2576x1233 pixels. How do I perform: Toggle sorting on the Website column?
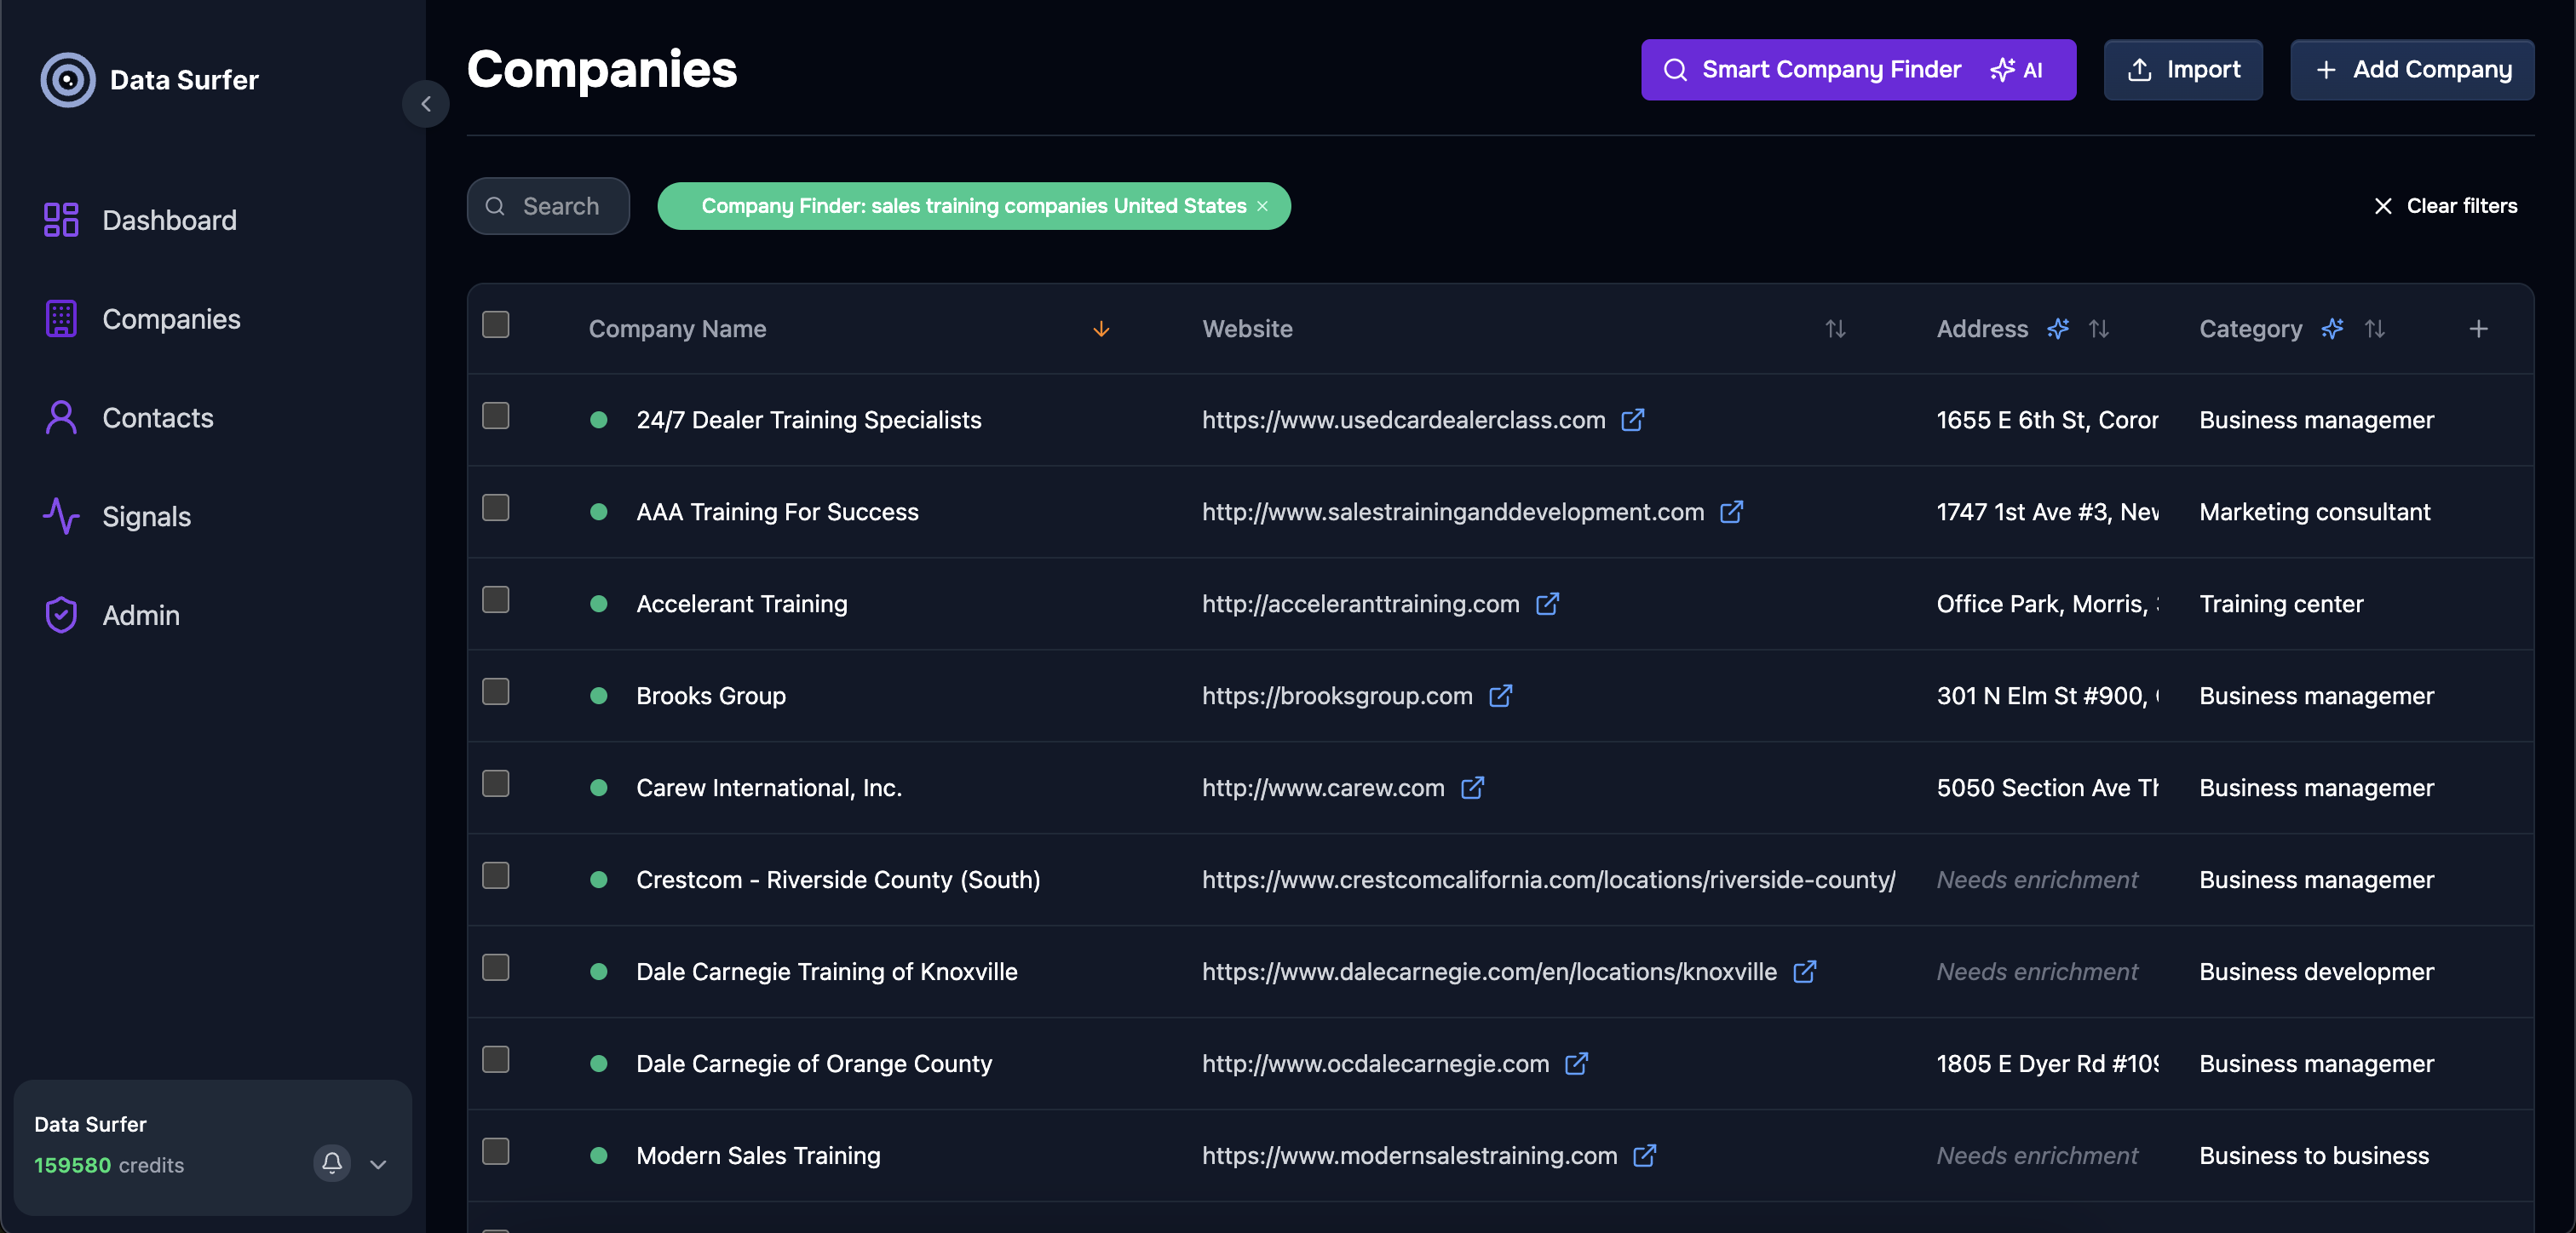pyautogui.click(x=1834, y=328)
